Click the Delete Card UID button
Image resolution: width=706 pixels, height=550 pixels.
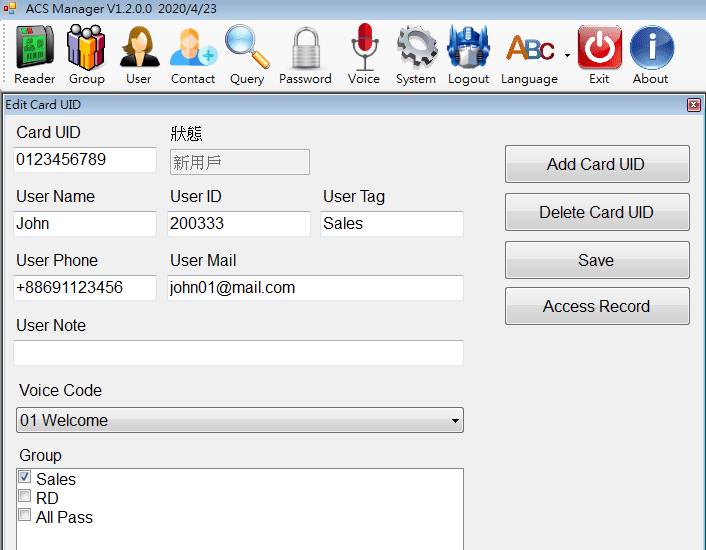click(597, 212)
